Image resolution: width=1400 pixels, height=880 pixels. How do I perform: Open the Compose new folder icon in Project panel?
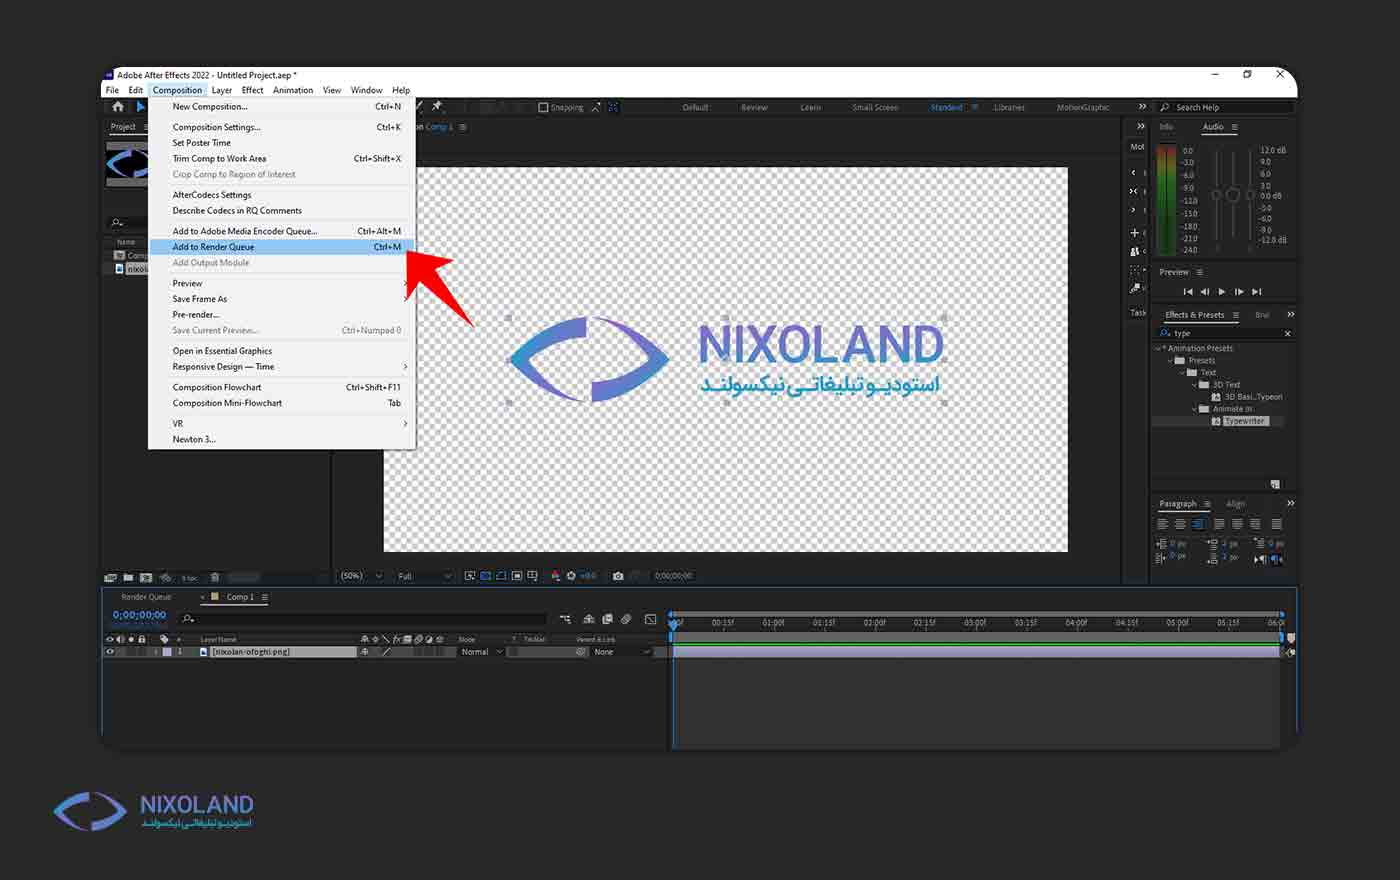[128, 577]
